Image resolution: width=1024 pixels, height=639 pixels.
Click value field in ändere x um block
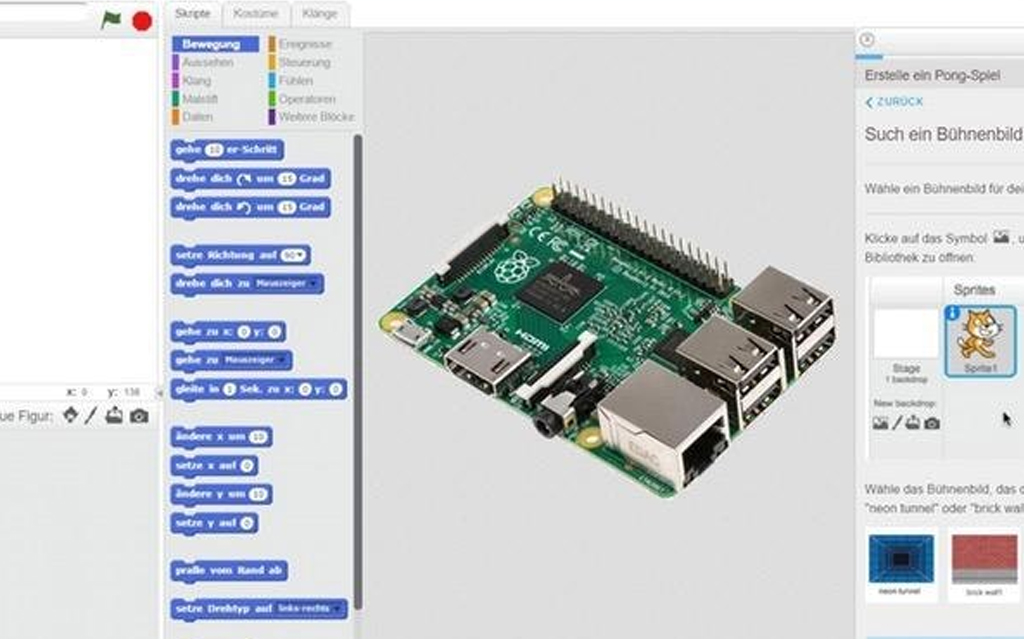tap(259, 437)
